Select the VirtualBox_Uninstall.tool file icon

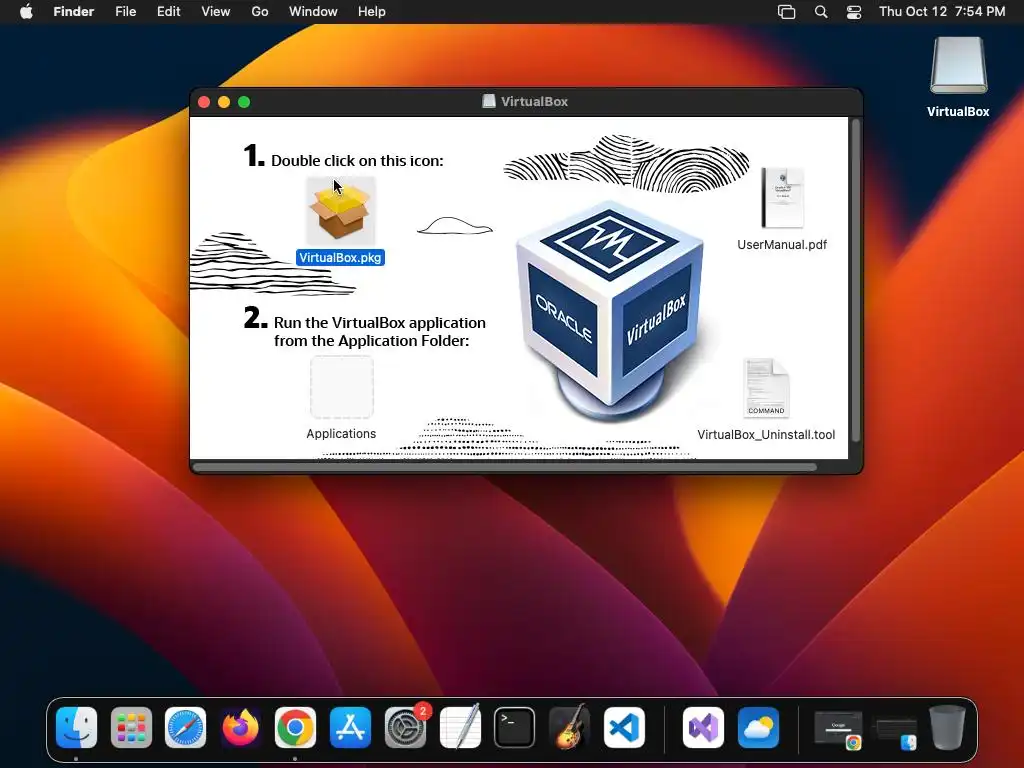pos(766,388)
